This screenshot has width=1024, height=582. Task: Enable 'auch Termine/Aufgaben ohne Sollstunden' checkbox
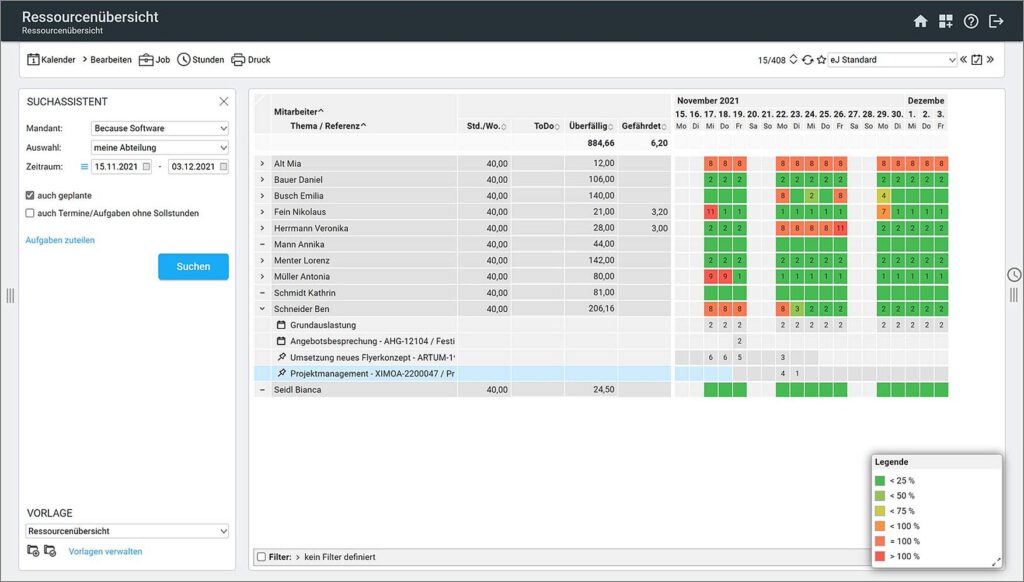(x=30, y=213)
